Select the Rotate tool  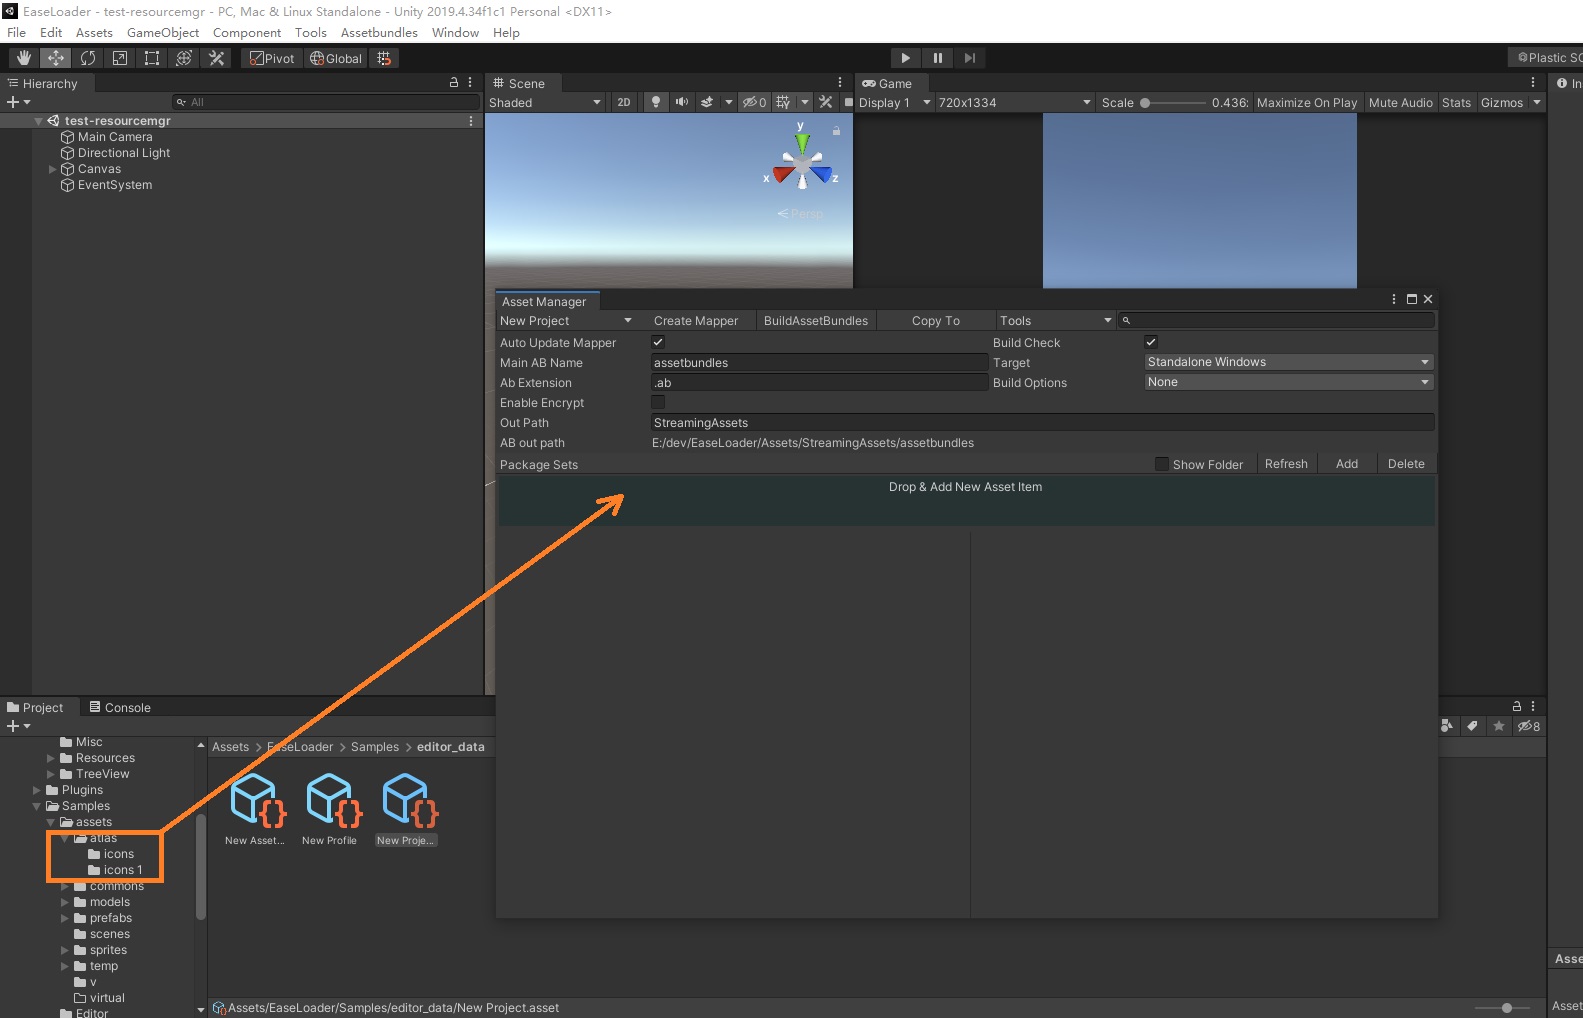87,58
